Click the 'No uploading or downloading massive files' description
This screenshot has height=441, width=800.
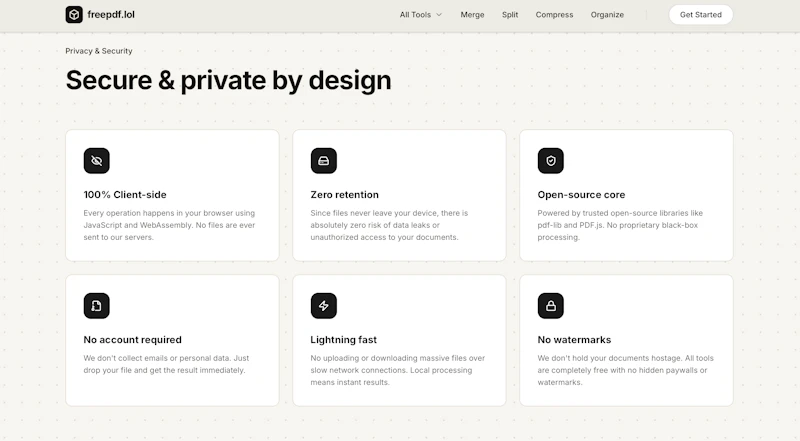point(398,370)
